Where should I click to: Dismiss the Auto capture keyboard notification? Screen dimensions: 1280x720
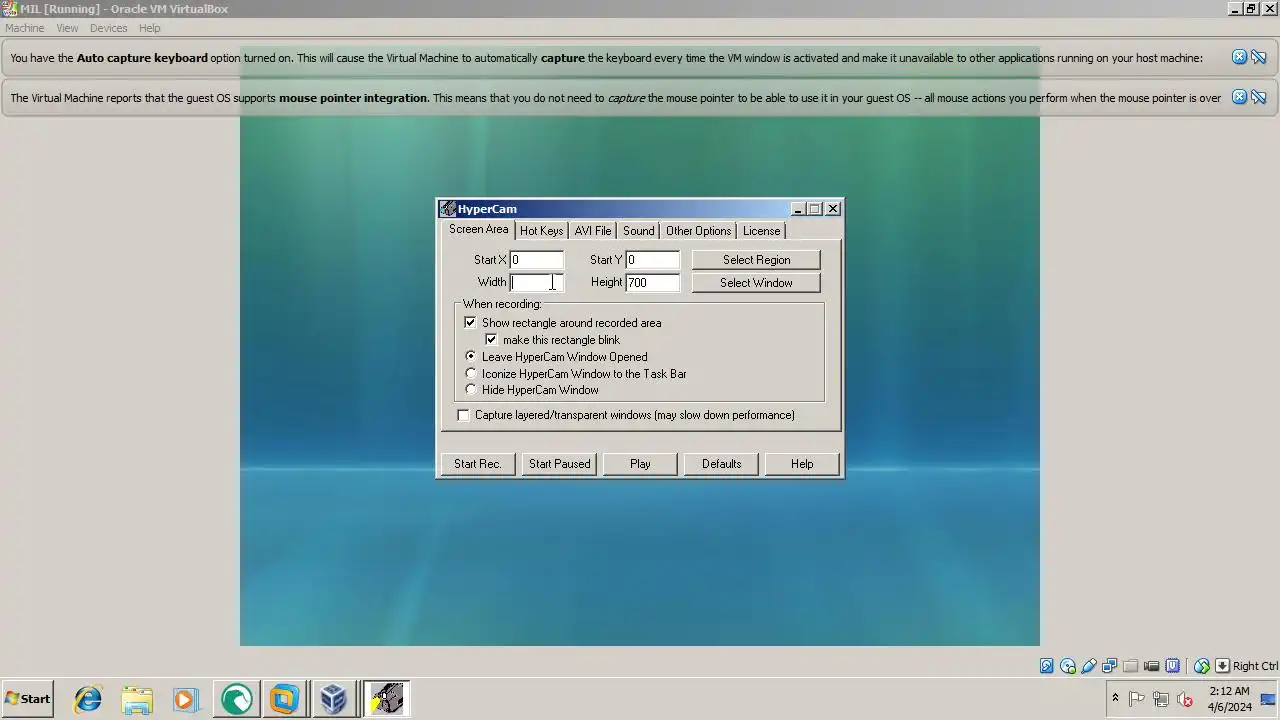click(x=1239, y=57)
